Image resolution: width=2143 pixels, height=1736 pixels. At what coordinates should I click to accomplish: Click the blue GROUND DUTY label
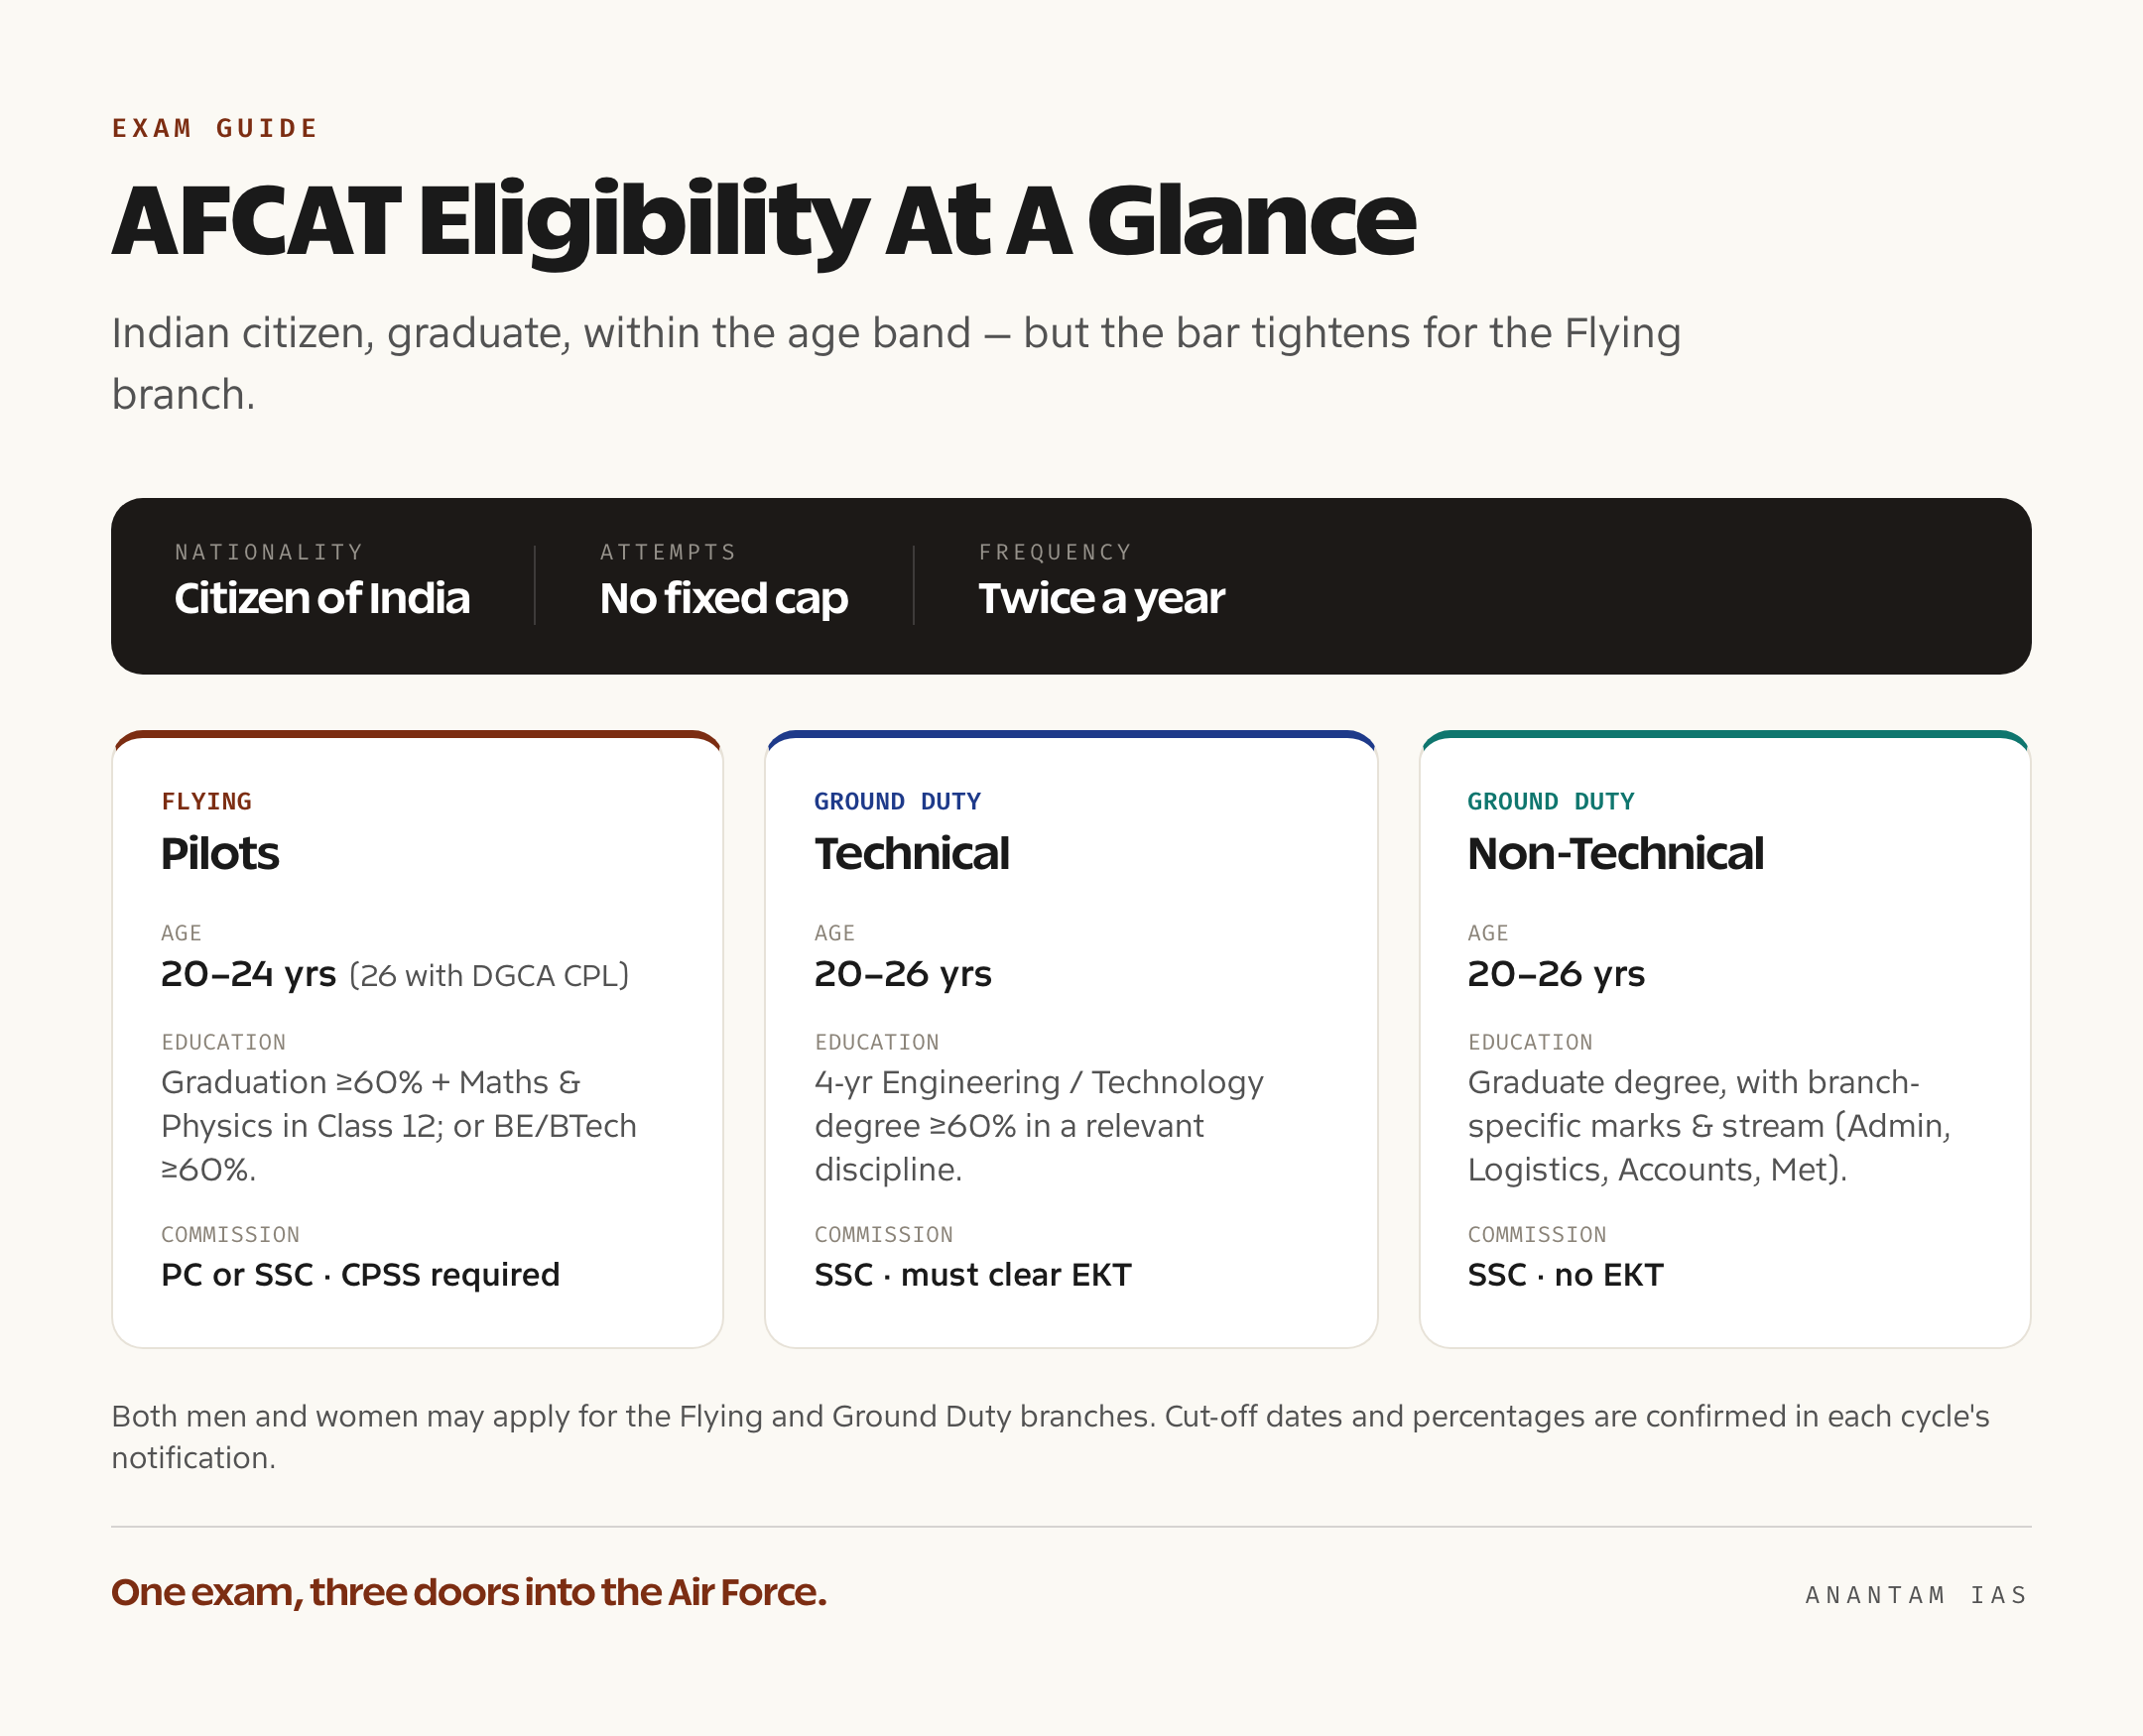pyautogui.click(x=897, y=801)
